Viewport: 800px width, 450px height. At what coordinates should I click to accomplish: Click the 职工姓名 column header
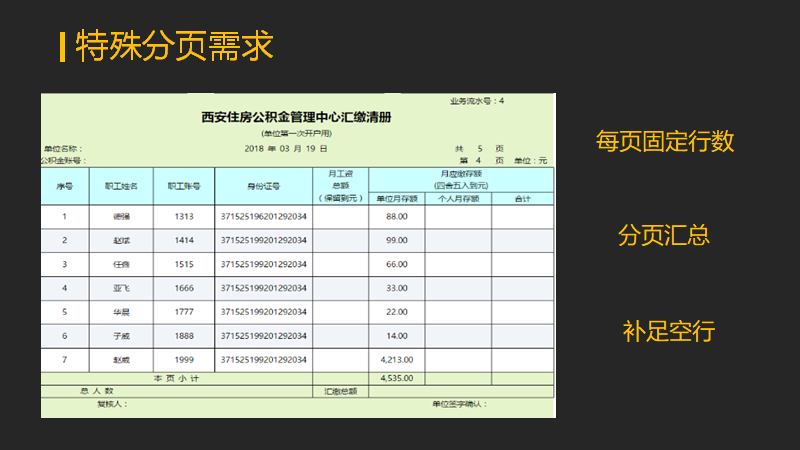coord(121,186)
